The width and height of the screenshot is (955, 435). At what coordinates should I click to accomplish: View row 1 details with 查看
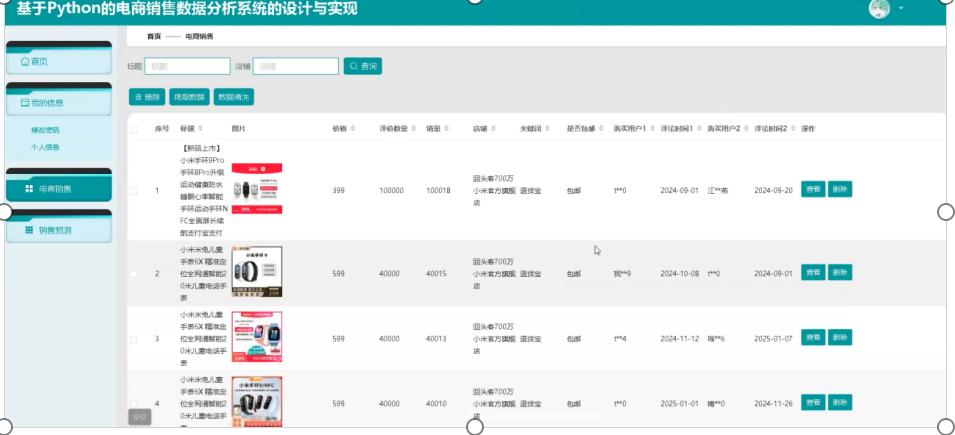(813, 189)
